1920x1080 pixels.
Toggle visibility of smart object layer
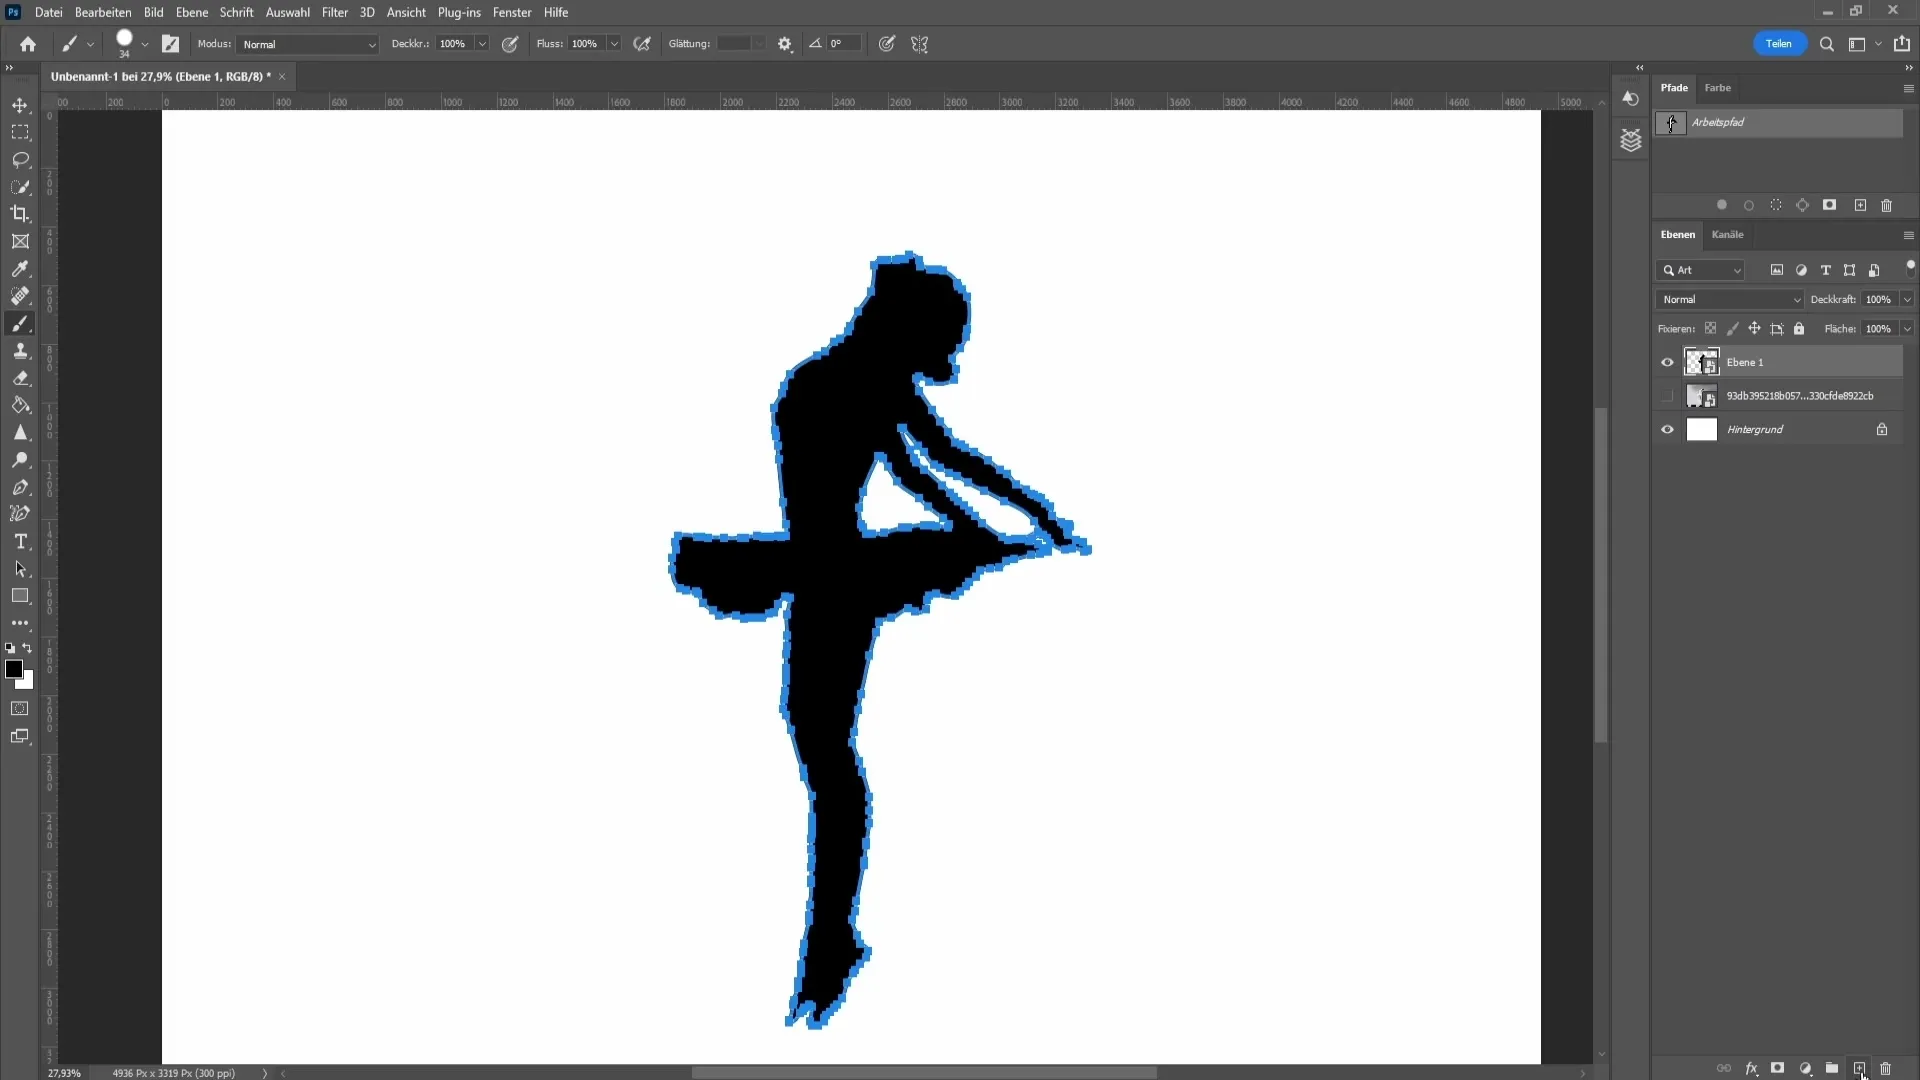coord(1665,396)
